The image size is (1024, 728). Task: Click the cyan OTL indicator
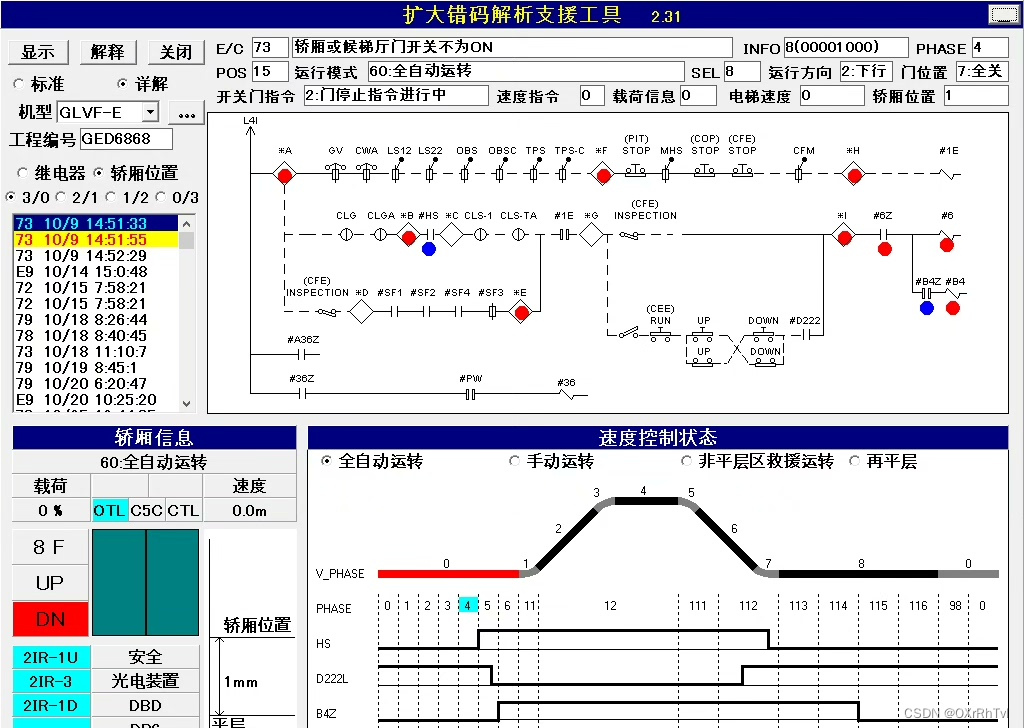[109, 511]
